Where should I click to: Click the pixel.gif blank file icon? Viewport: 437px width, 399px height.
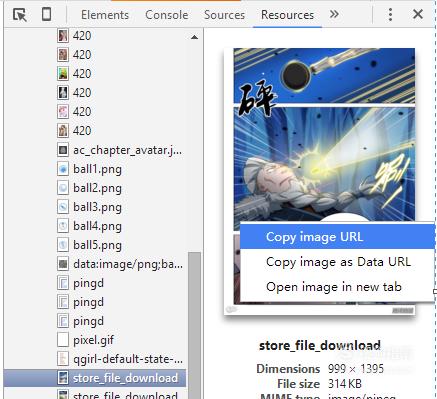coord(63,340)
